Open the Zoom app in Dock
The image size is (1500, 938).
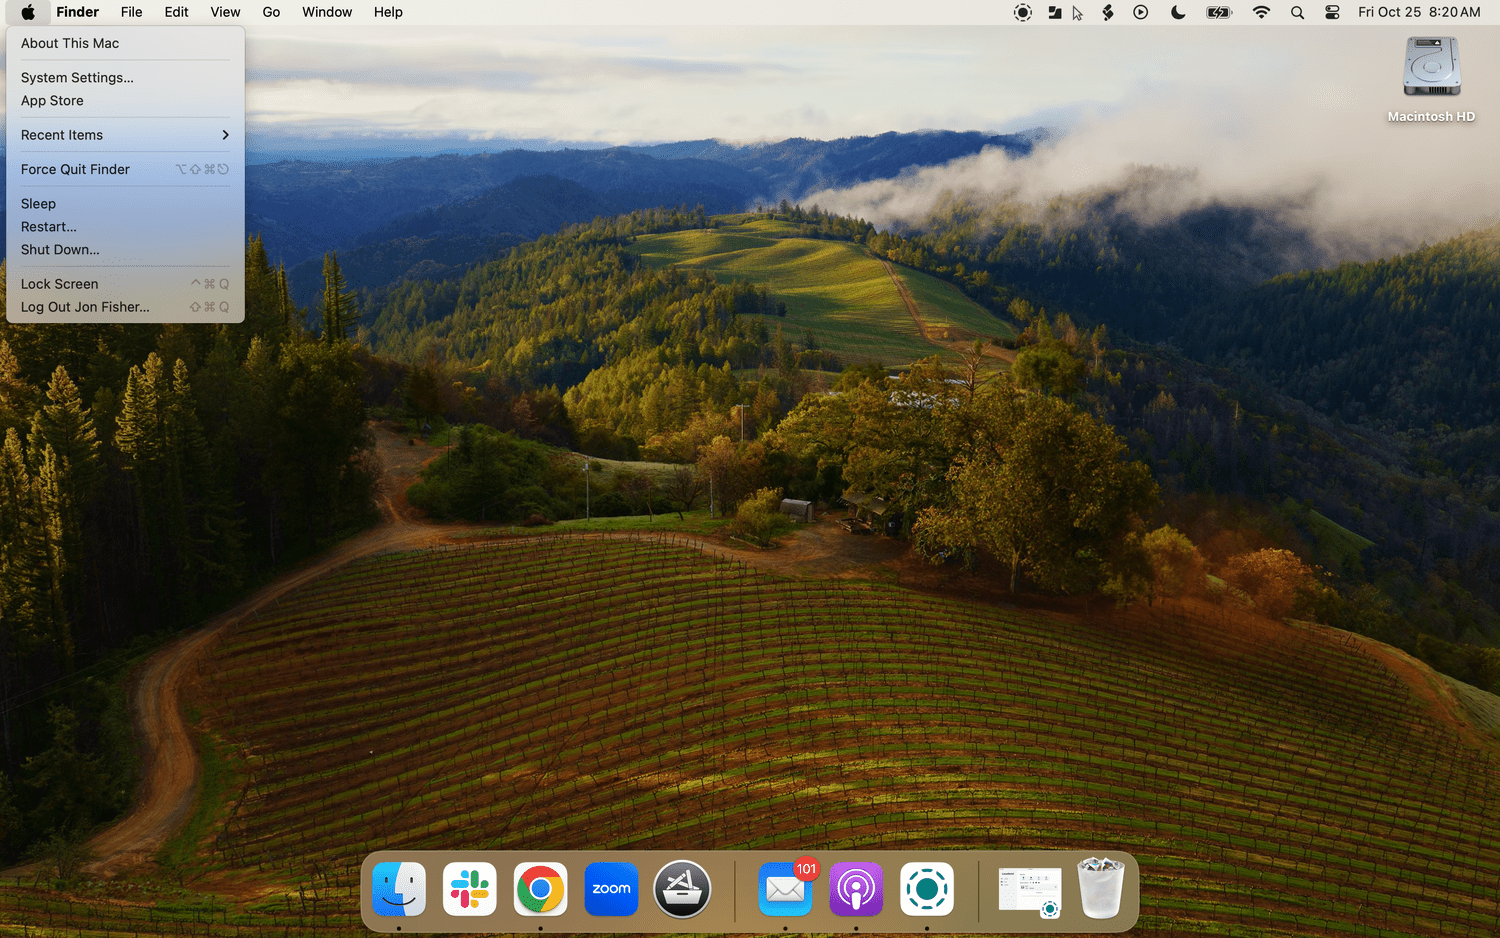611,889
